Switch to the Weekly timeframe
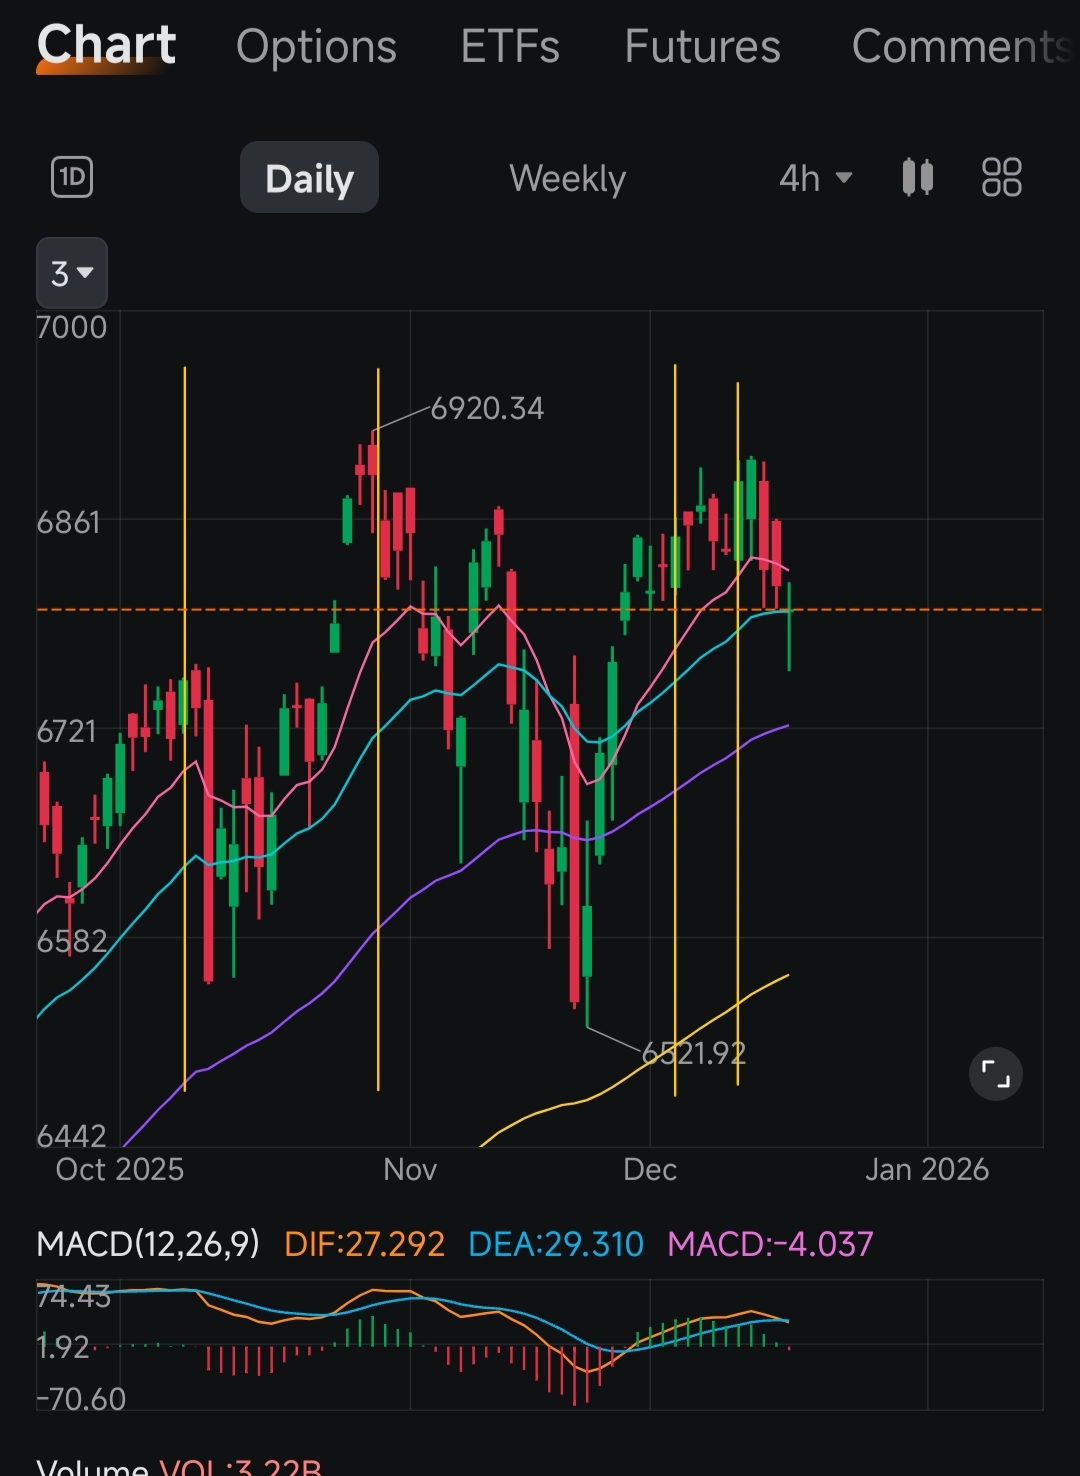This screenshot has height=1476, width=1080. [567, 178]
